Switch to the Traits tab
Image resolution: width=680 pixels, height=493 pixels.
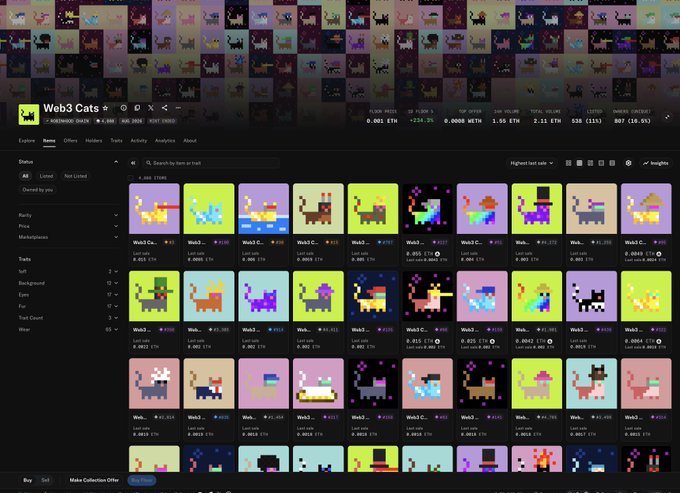(x=116, y=140)
